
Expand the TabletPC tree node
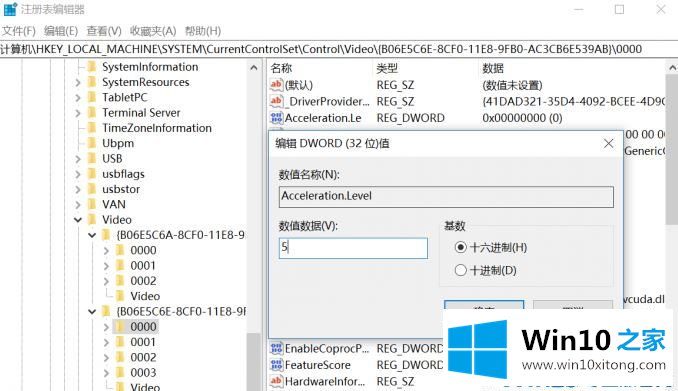[x=78, y=98]
